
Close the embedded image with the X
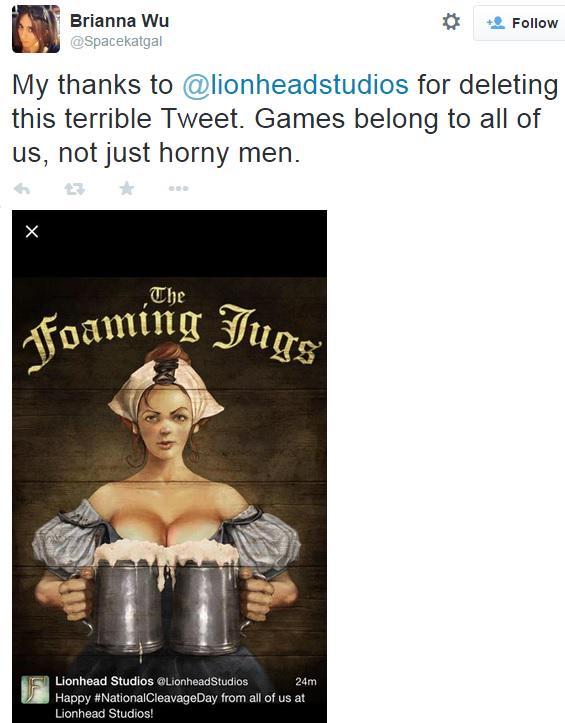(x=32, y=231)
